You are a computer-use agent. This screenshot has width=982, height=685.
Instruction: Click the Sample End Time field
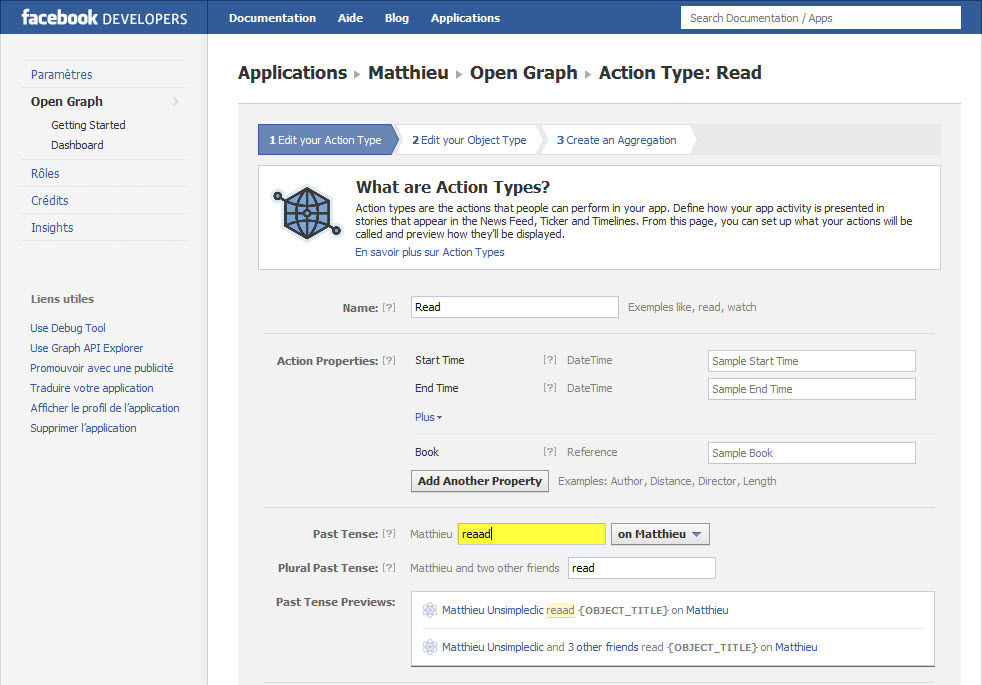pos(811,389)
